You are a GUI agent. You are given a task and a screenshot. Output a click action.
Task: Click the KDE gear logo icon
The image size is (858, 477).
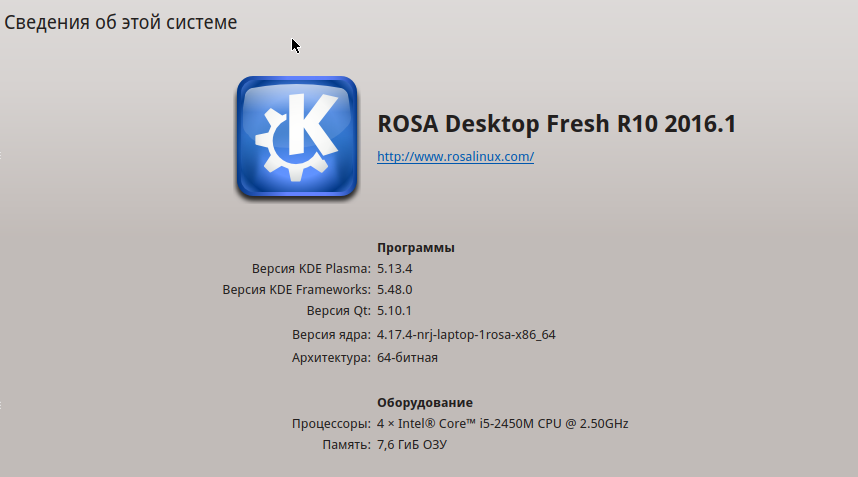pyautogui.click(x=297, y=137)
